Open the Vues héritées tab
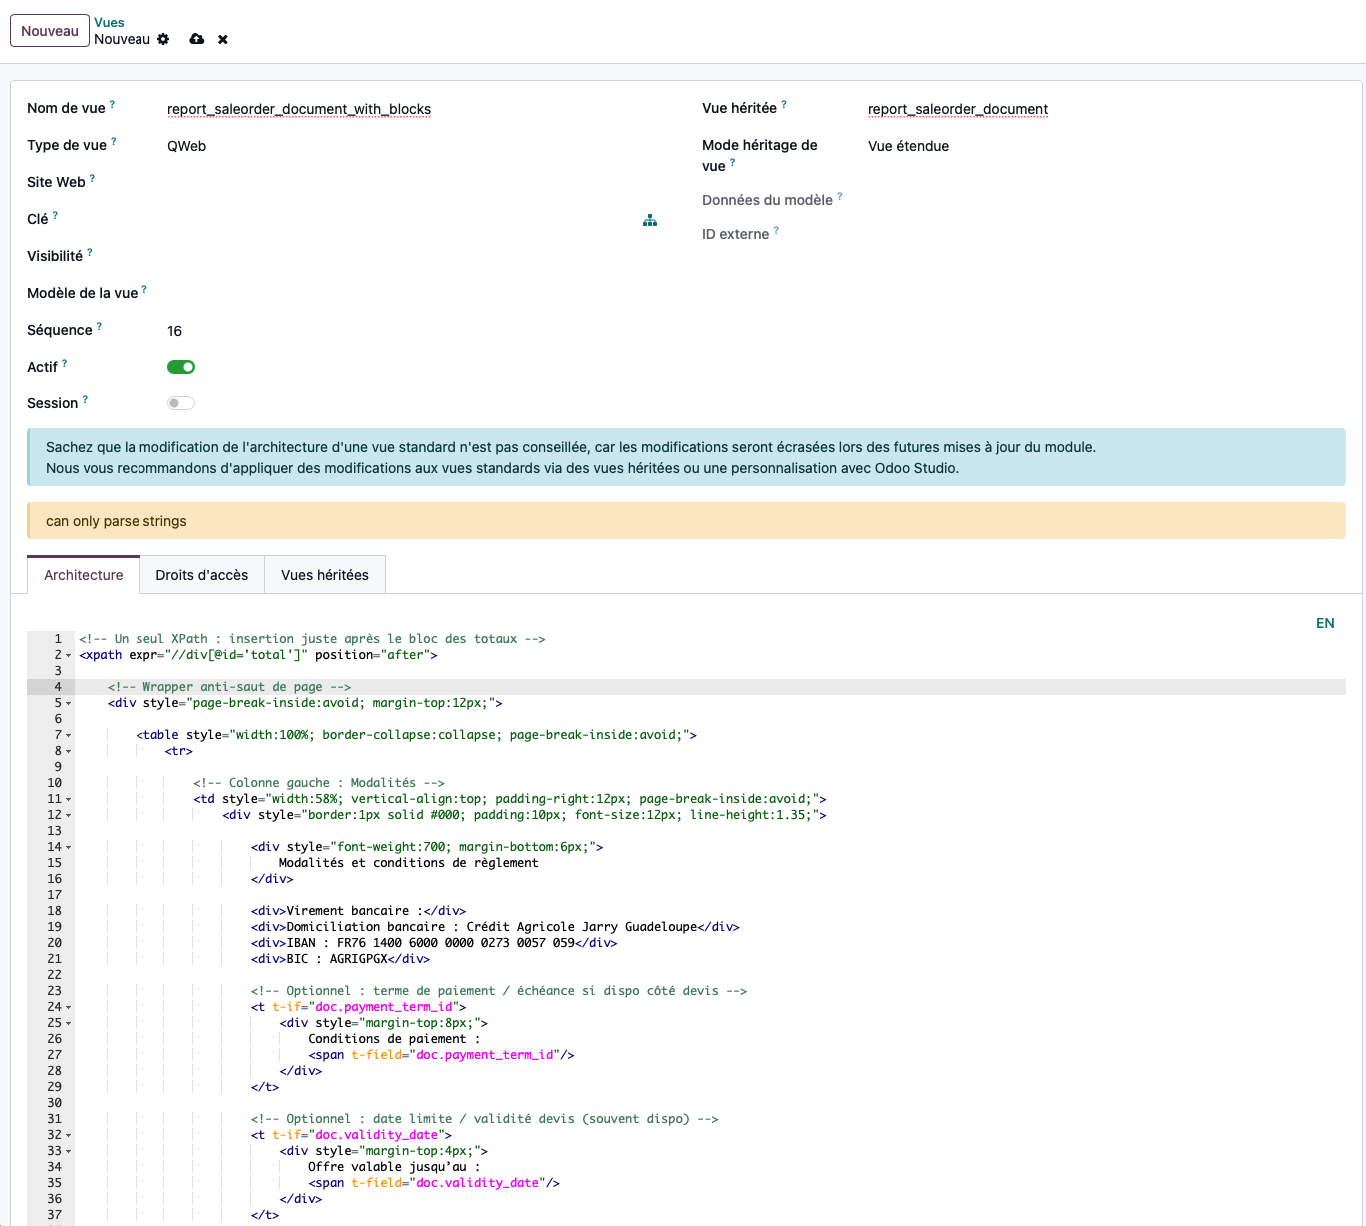The width and height of the screenshot is (1366, 1226). pyautogui.click(x=325, y=575)
